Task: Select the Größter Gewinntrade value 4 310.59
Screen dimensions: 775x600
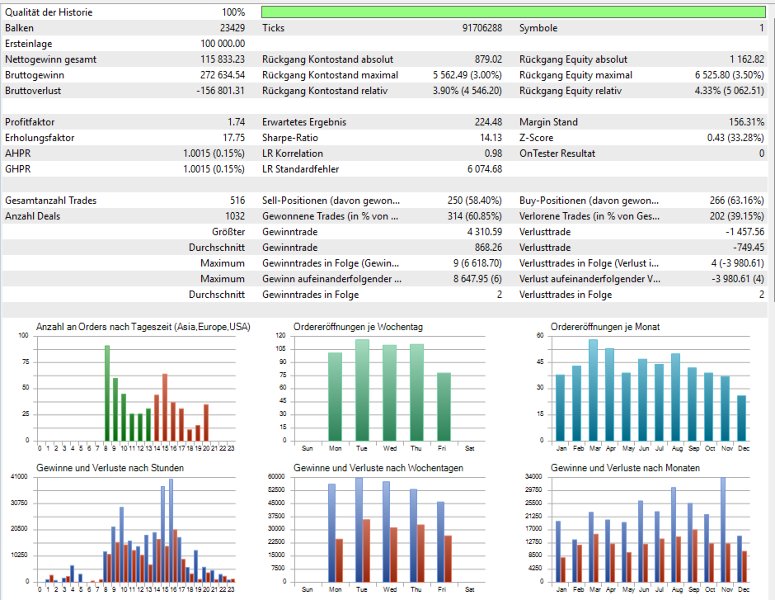Action: tap(484, 232)
